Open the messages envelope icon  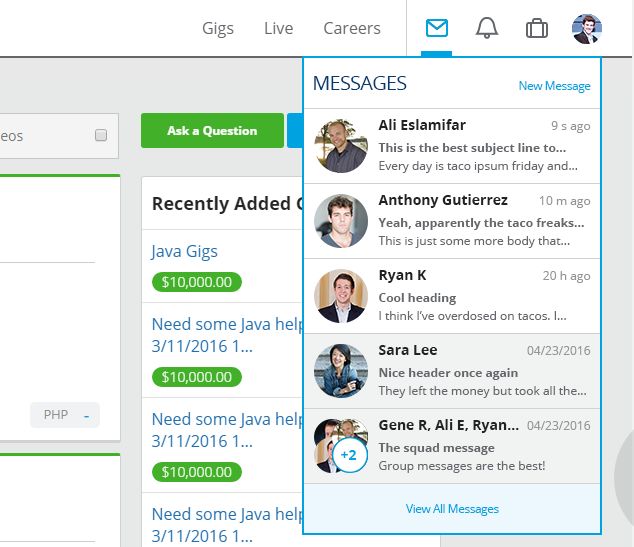437,28
